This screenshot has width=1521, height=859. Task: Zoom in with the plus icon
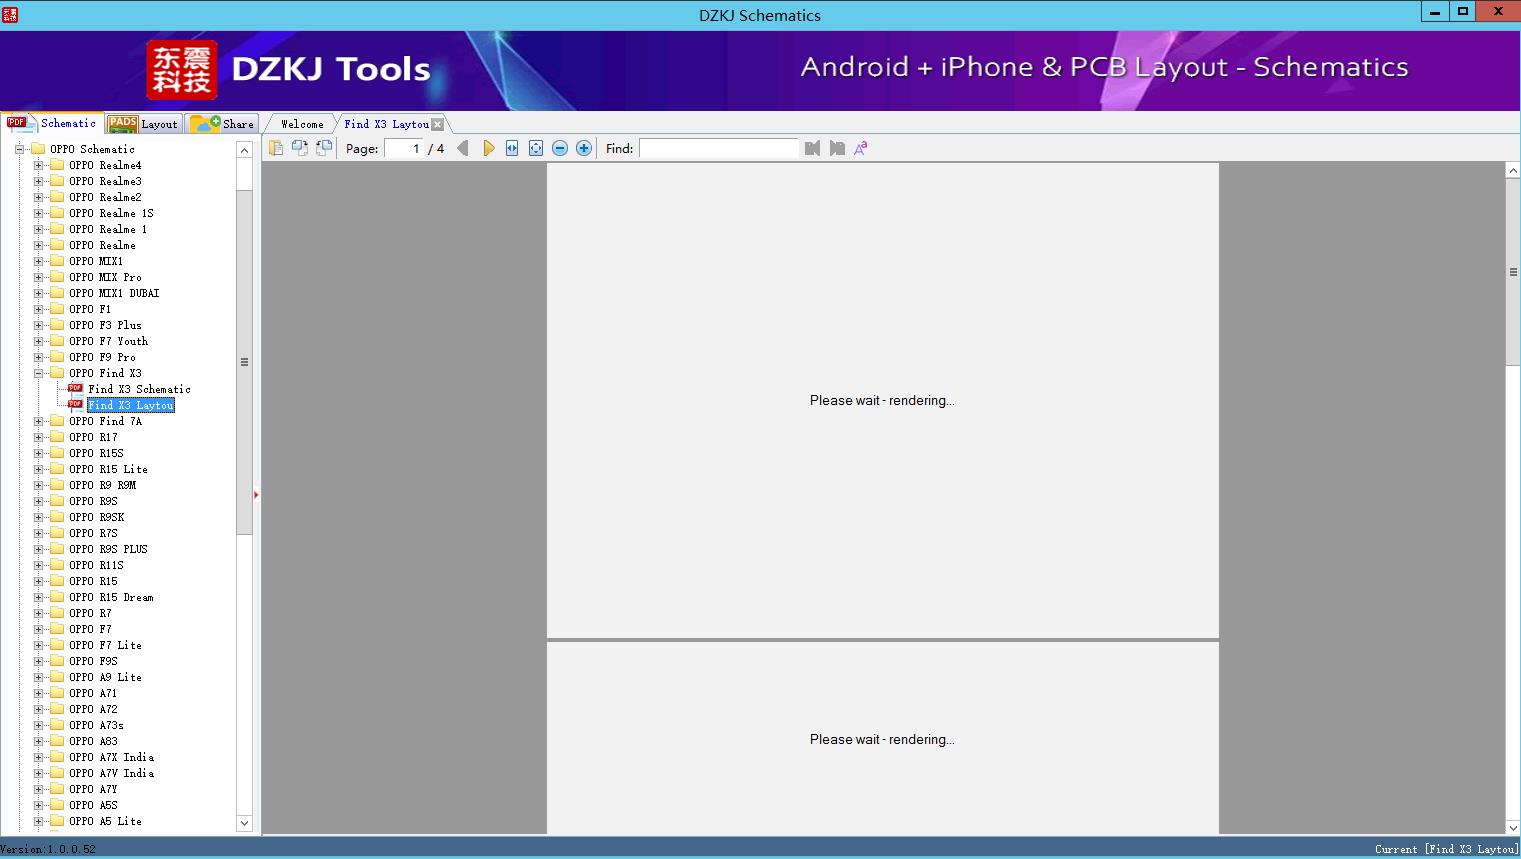click(x=584, y=148)
